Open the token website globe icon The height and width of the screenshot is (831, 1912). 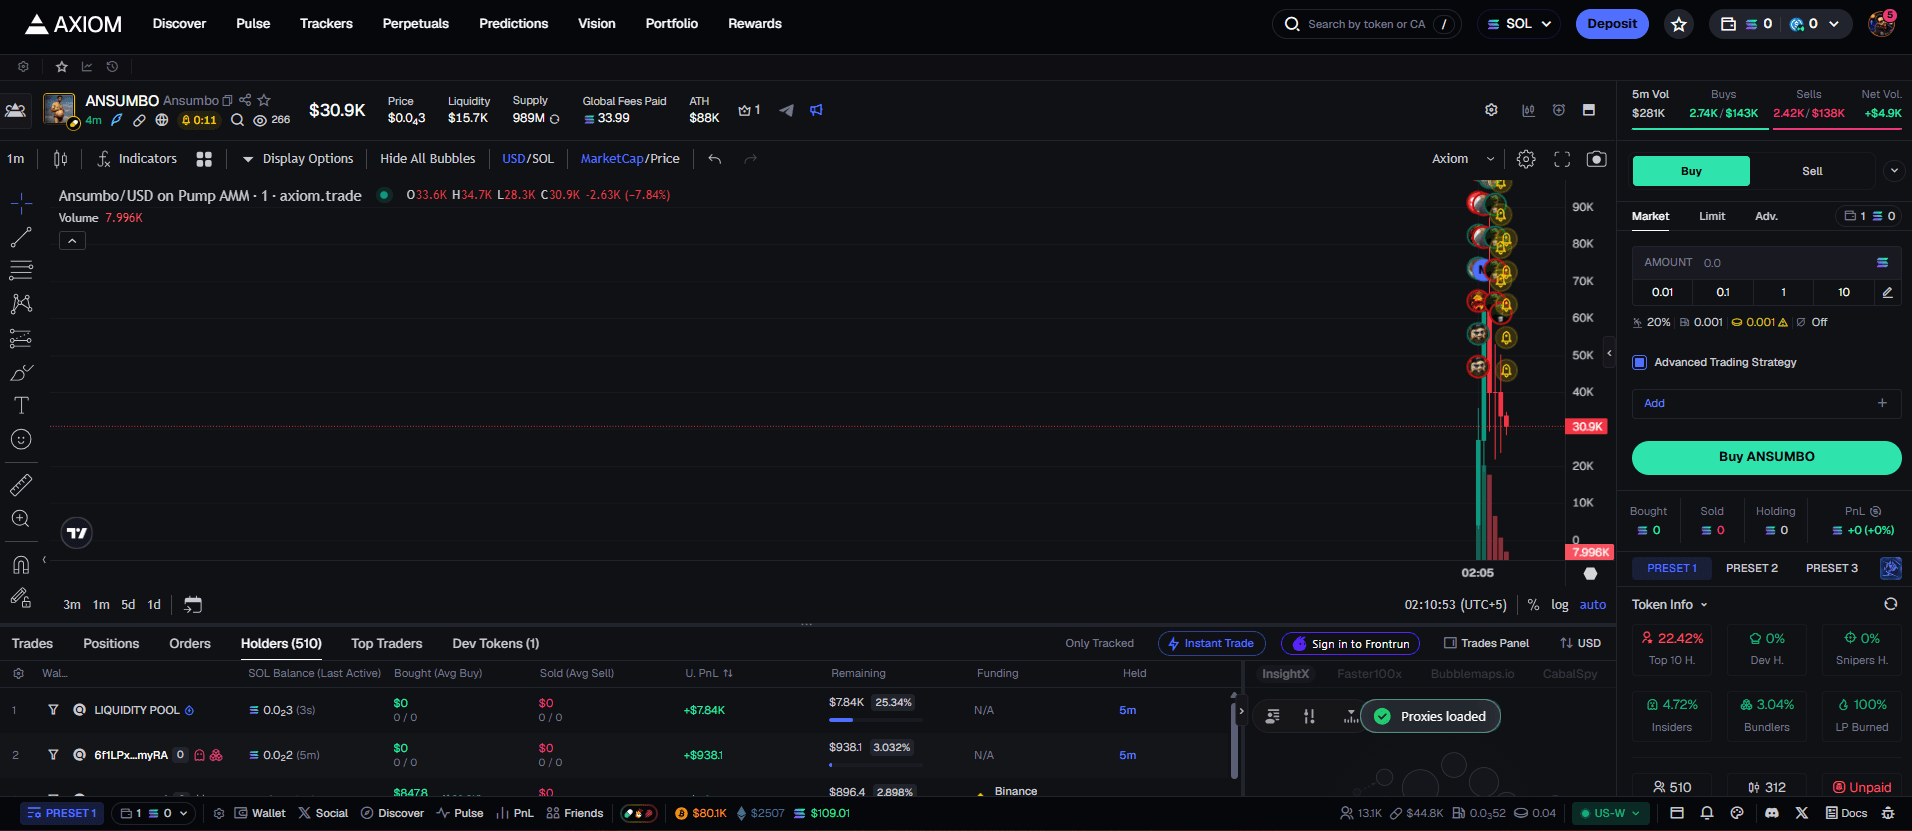coord(162,120)
